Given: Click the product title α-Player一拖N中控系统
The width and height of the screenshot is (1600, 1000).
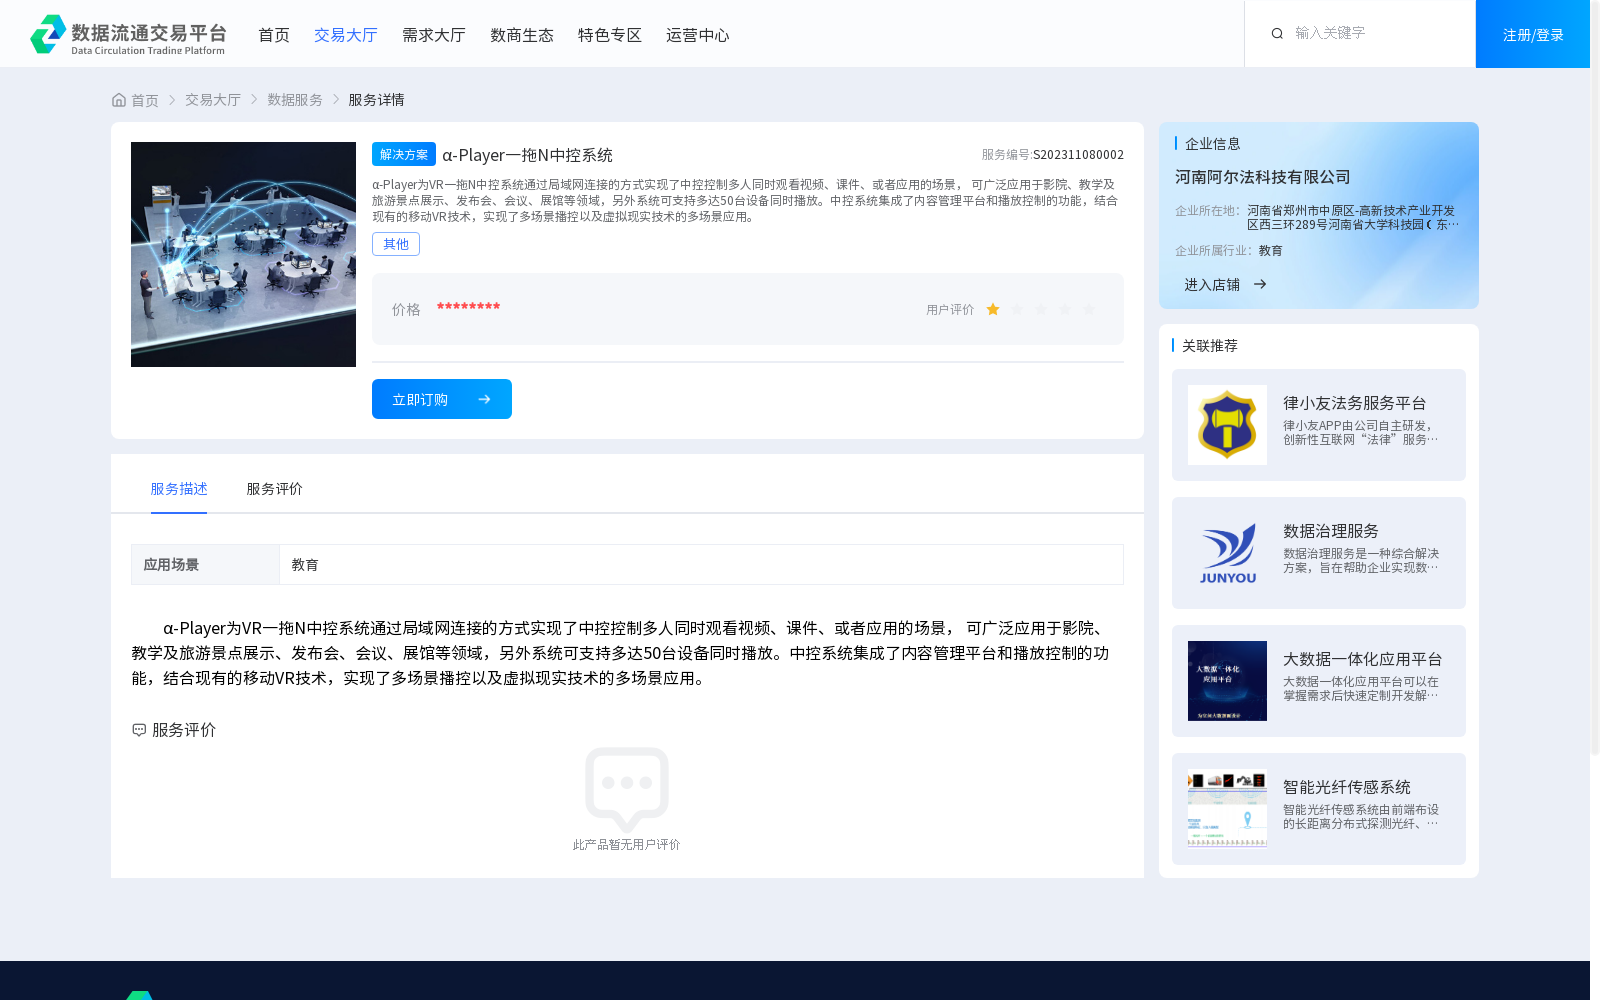Looking at the screenshot, I should click(528, 155).
